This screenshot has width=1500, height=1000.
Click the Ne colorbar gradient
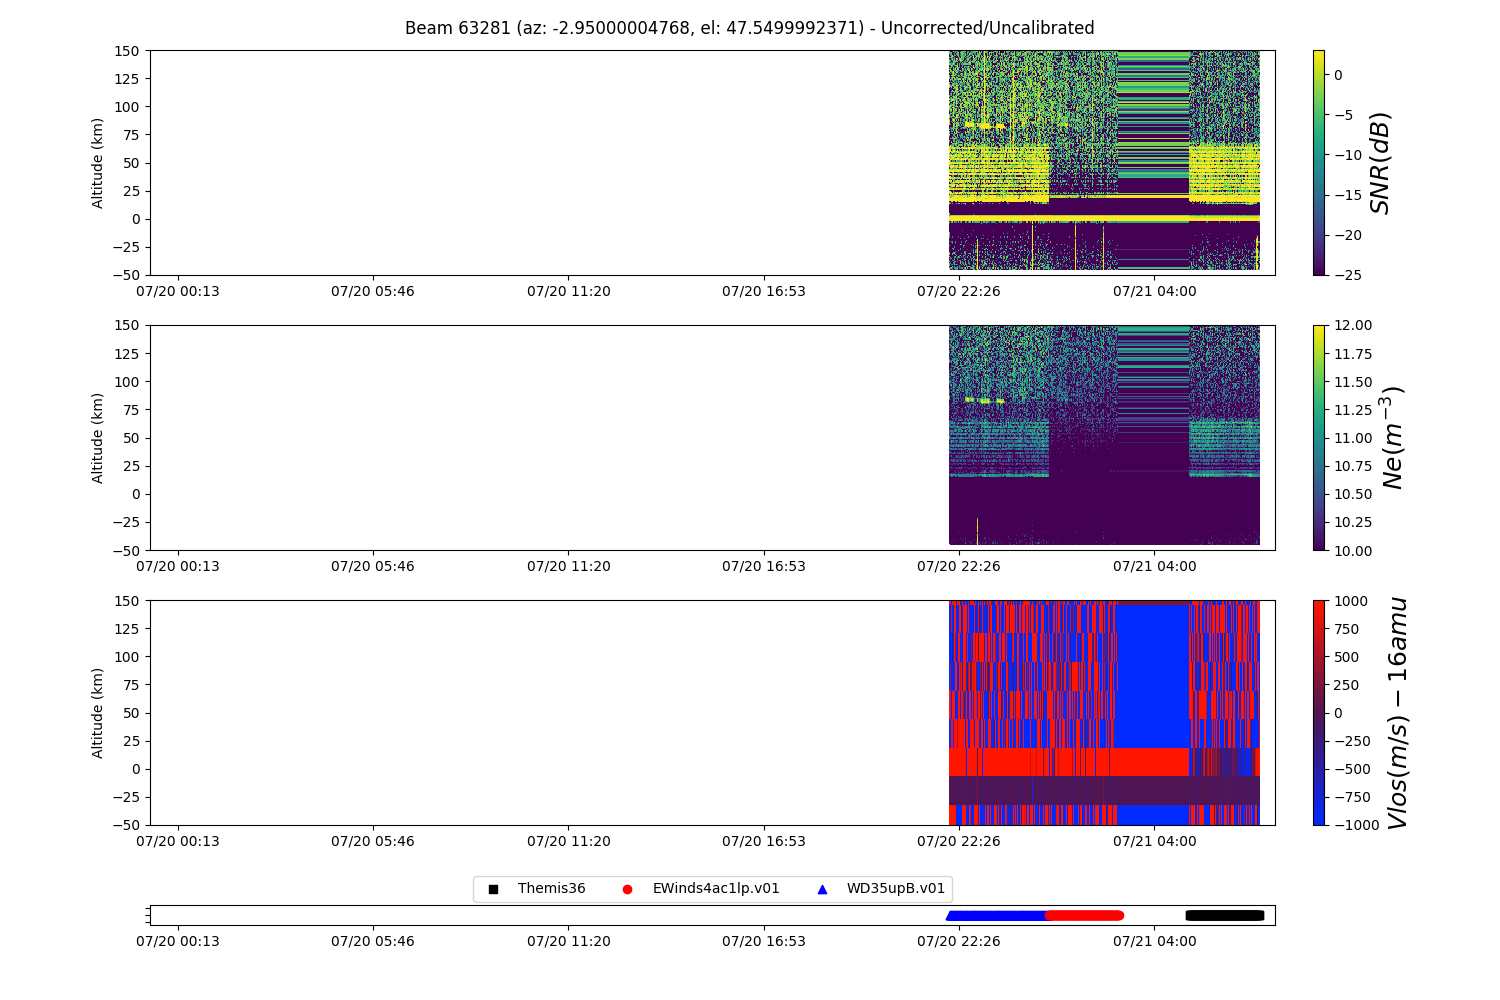(x=1318, y=437)
